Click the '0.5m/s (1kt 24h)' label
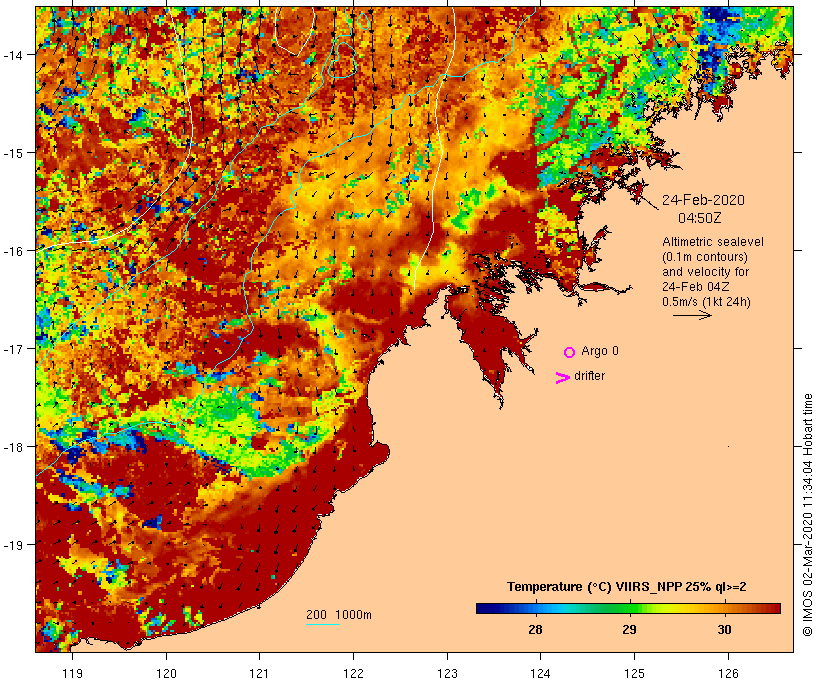 [706, 302]
